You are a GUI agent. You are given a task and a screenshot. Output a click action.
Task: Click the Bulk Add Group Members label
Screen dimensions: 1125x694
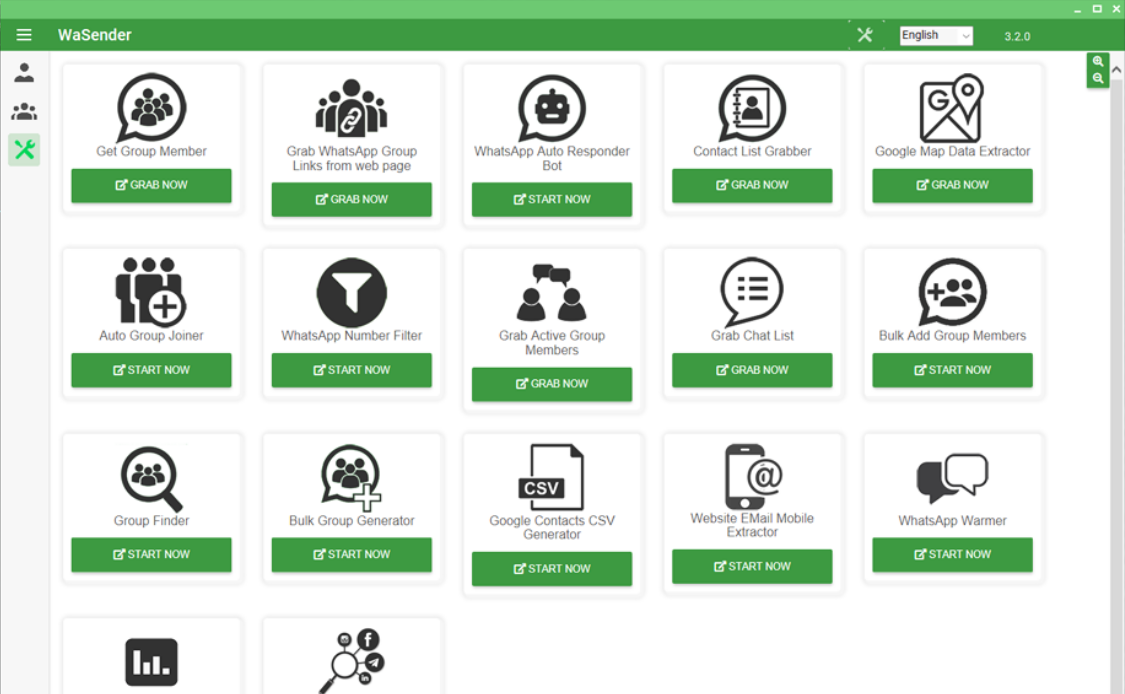(952, 336)
